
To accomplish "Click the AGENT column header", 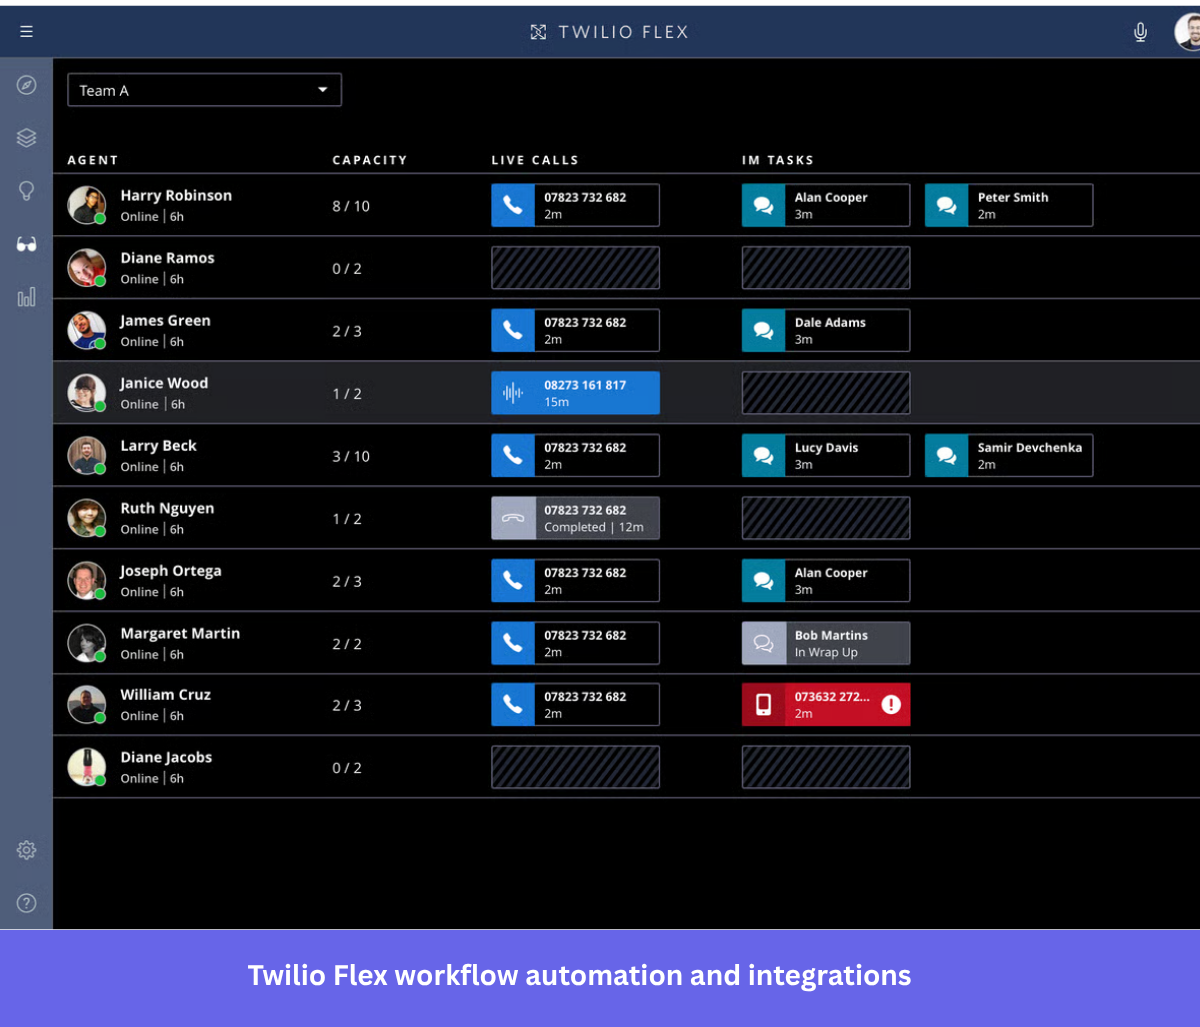I will (92, 160).
